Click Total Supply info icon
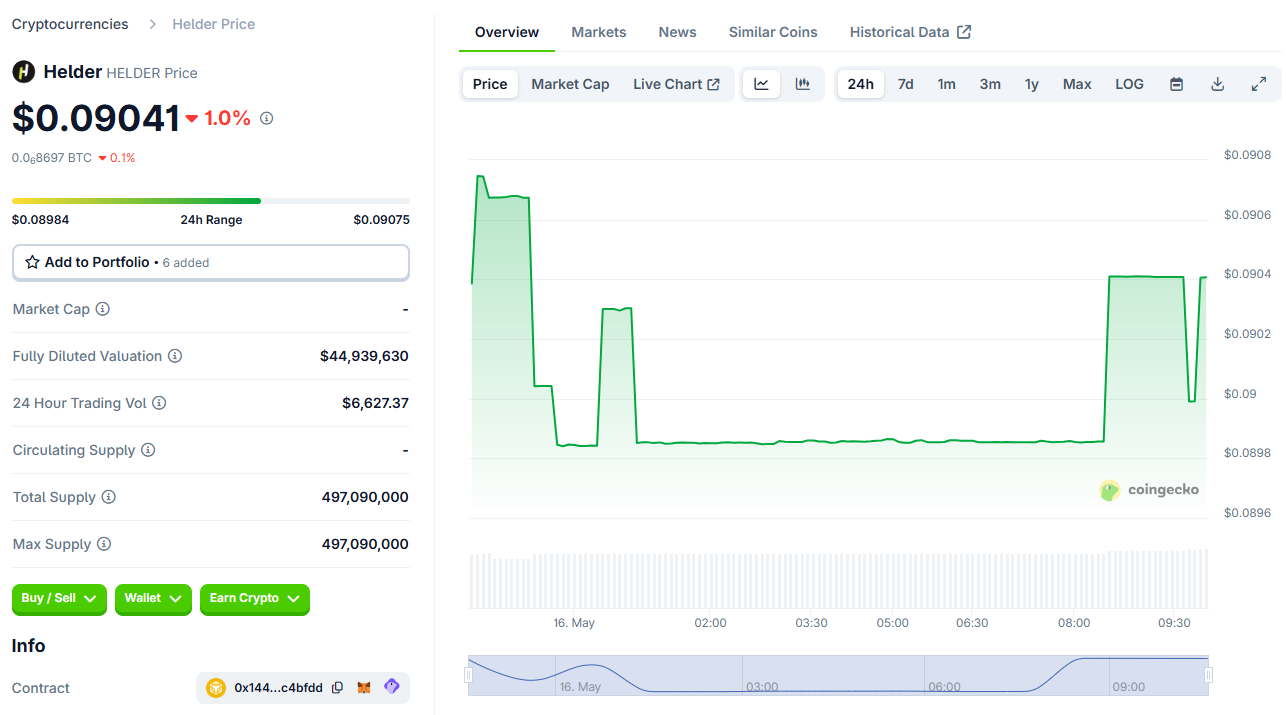 click(x=109, y=497)
